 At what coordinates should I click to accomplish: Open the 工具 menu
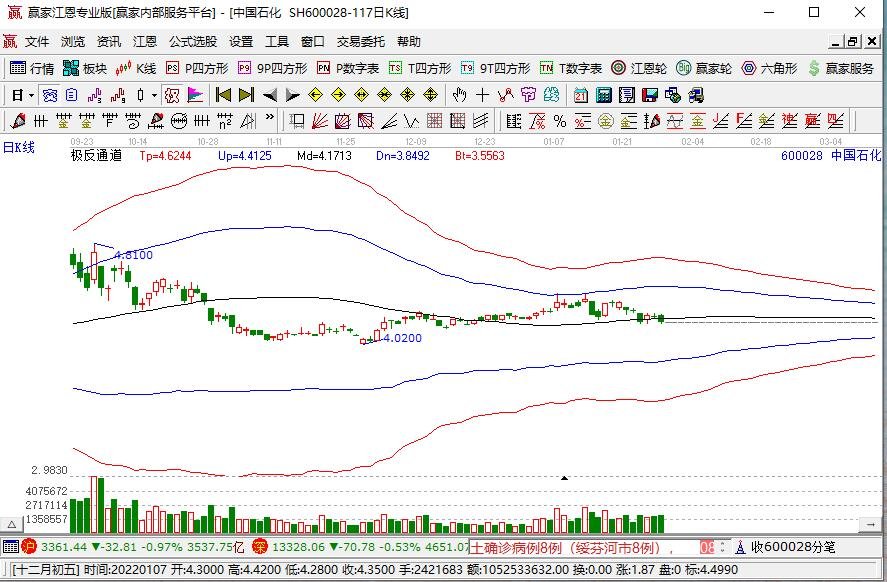pyautogui.click(x=277, y=41)
